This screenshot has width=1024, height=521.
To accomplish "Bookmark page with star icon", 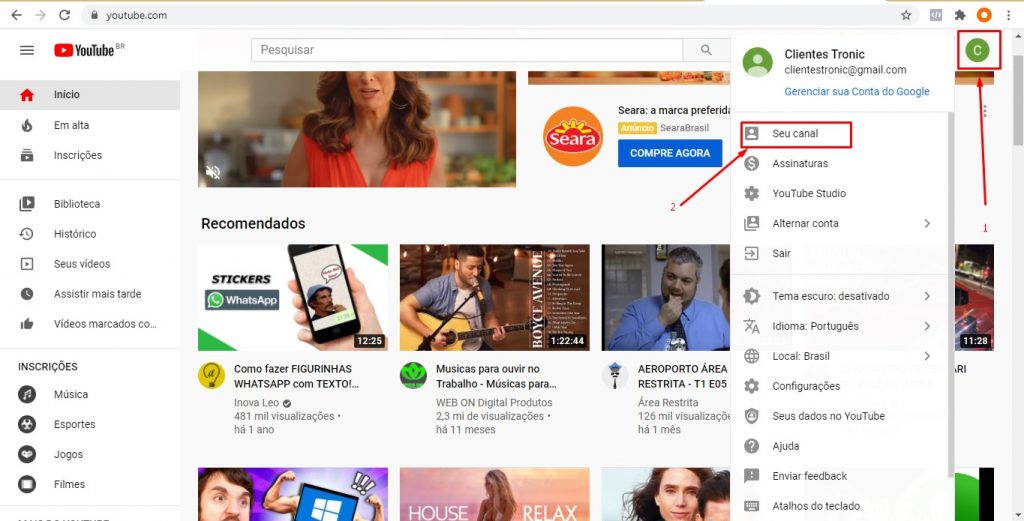I will tap(906, 15).
